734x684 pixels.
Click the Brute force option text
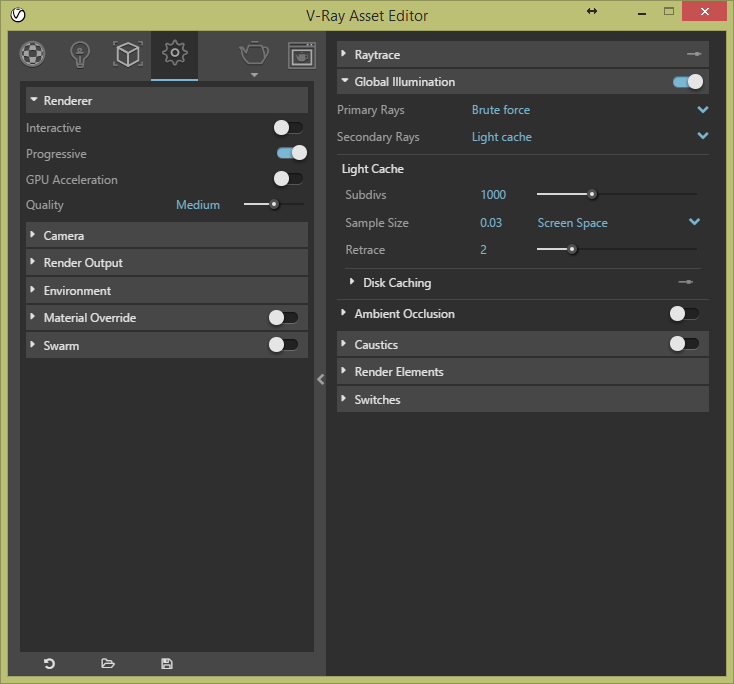tap(500, 110)
